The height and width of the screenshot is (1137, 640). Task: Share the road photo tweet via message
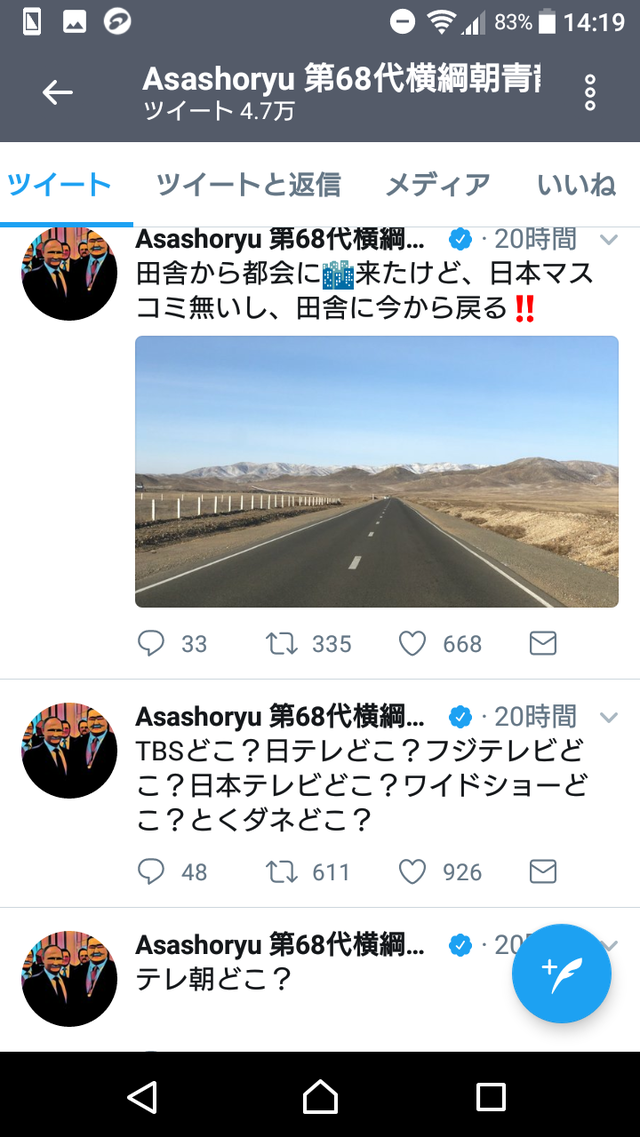(543, 643)
